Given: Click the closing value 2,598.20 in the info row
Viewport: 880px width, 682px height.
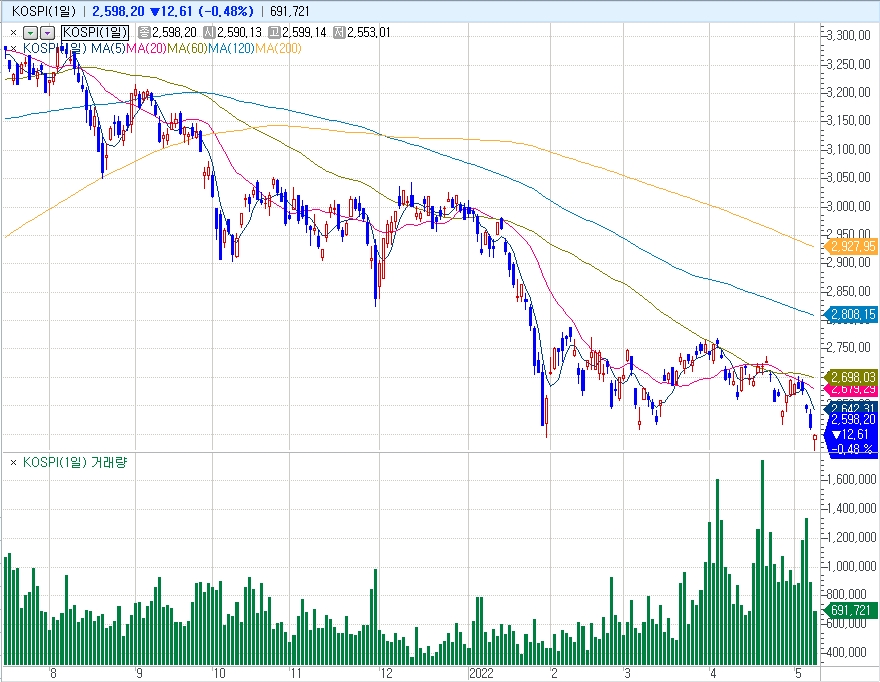Looking at the screenshot, I should (175, 33).
